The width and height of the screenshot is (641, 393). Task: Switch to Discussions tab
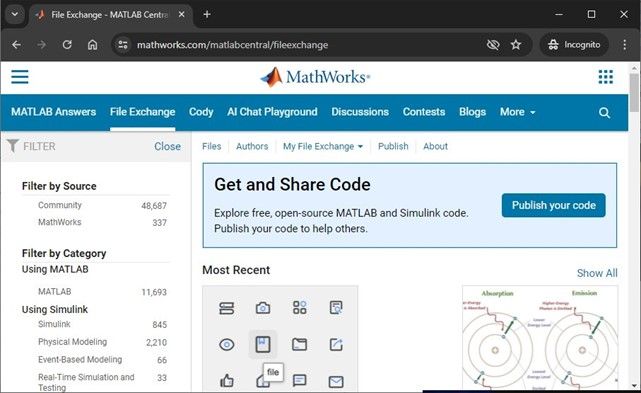point(360,112)
